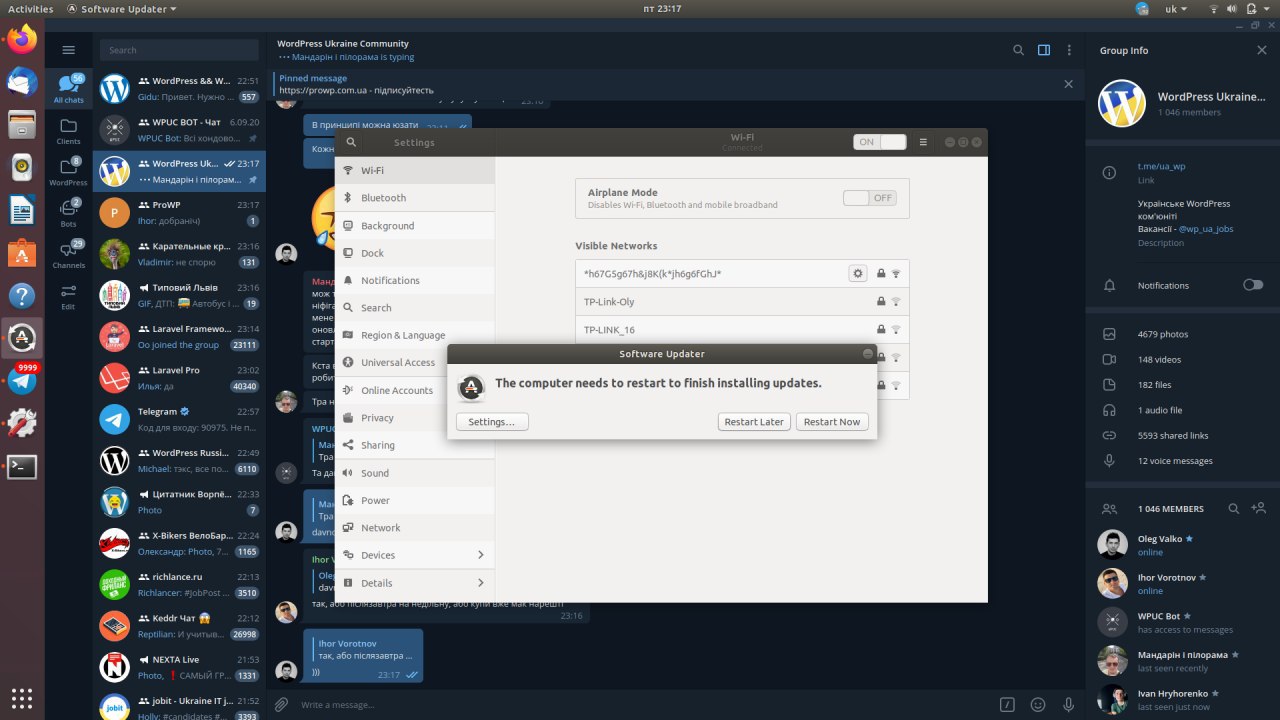This screenshot has width=1280, height=720.
Task: Open Region & Language settings
Action: pos(415,335)
